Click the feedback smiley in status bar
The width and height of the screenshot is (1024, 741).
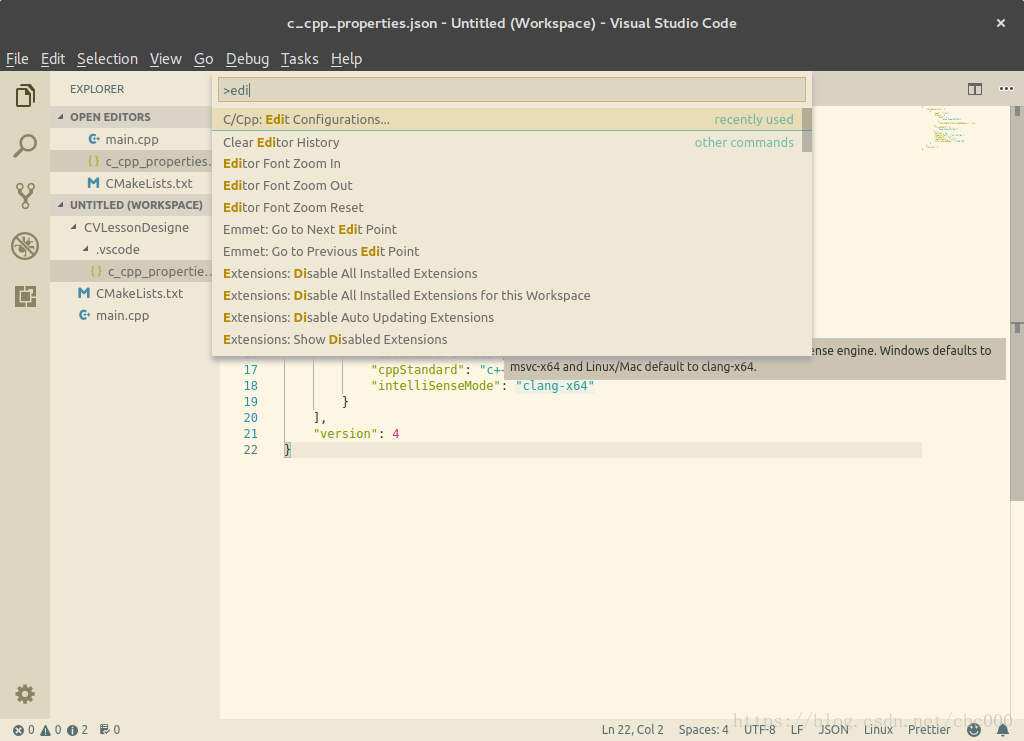click(974, 730)
